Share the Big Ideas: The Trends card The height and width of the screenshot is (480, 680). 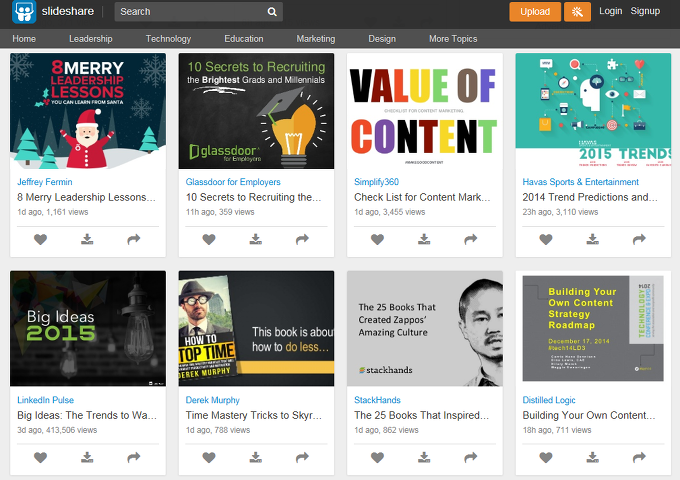[134, 457]
